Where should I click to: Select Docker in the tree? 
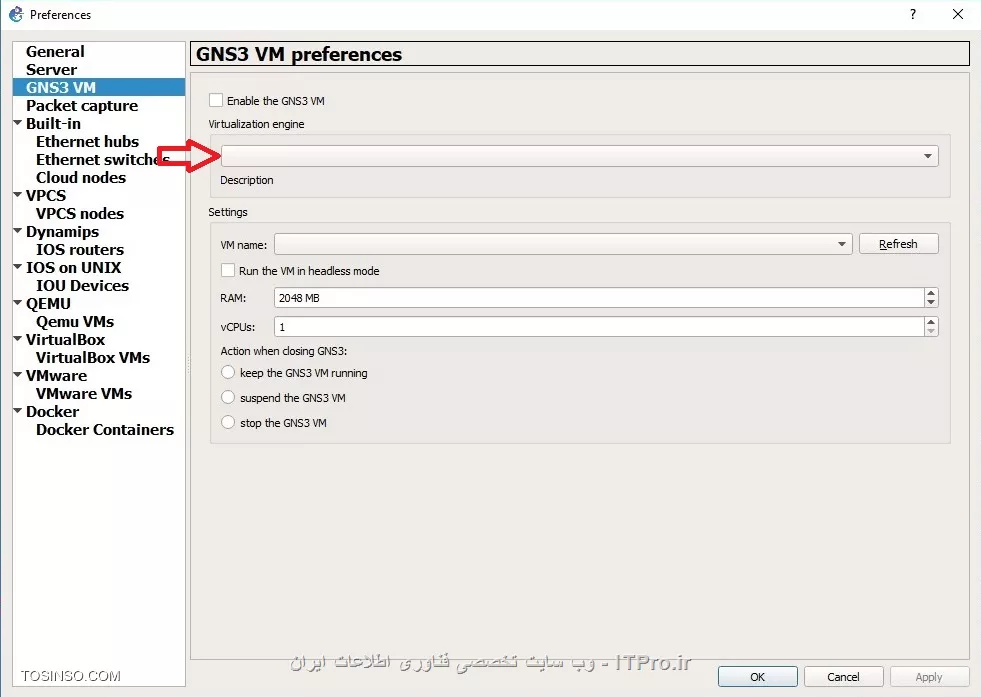[53, 411]
